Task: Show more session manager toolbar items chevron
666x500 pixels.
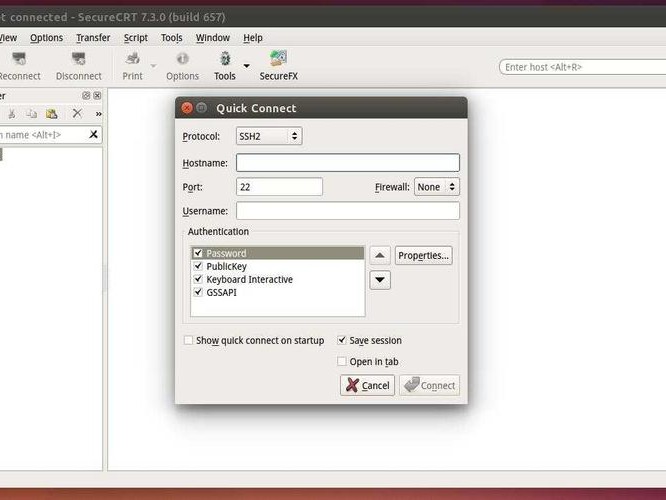Action: [99, 114]
